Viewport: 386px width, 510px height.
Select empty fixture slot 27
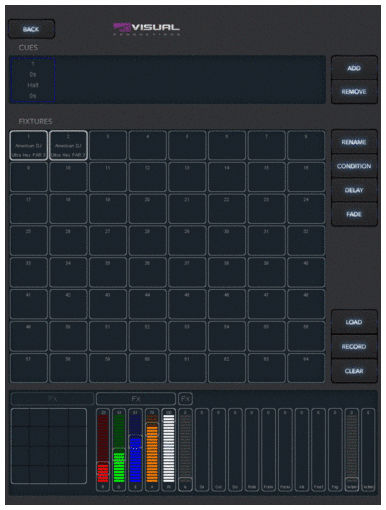coord(108,241)
